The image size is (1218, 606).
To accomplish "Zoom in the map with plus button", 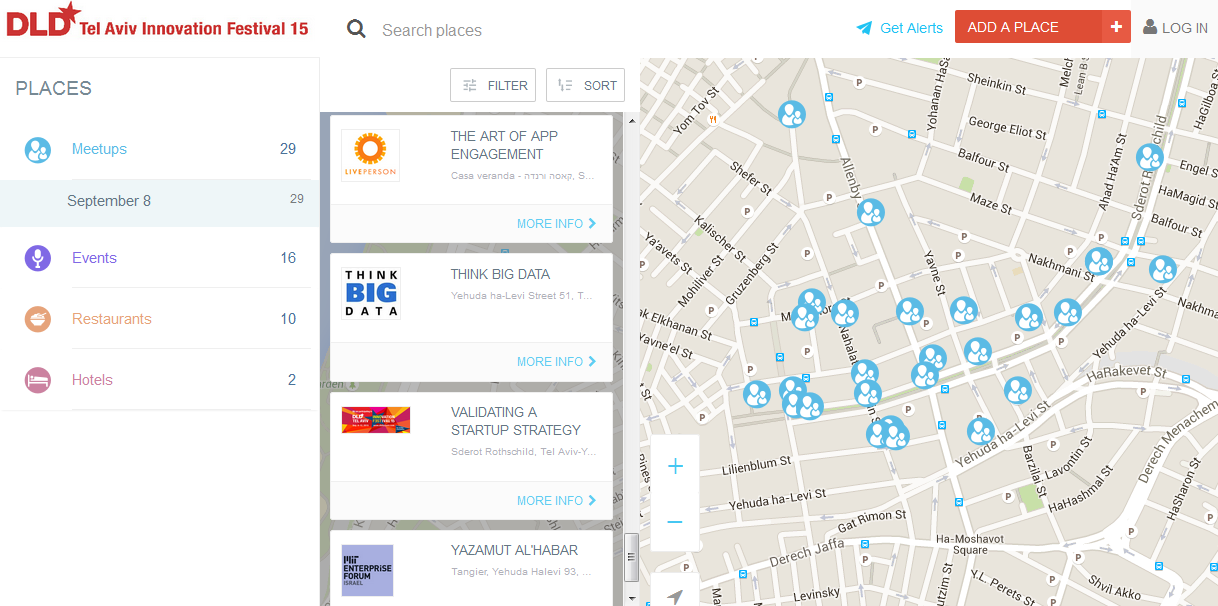I will point(675,466).
